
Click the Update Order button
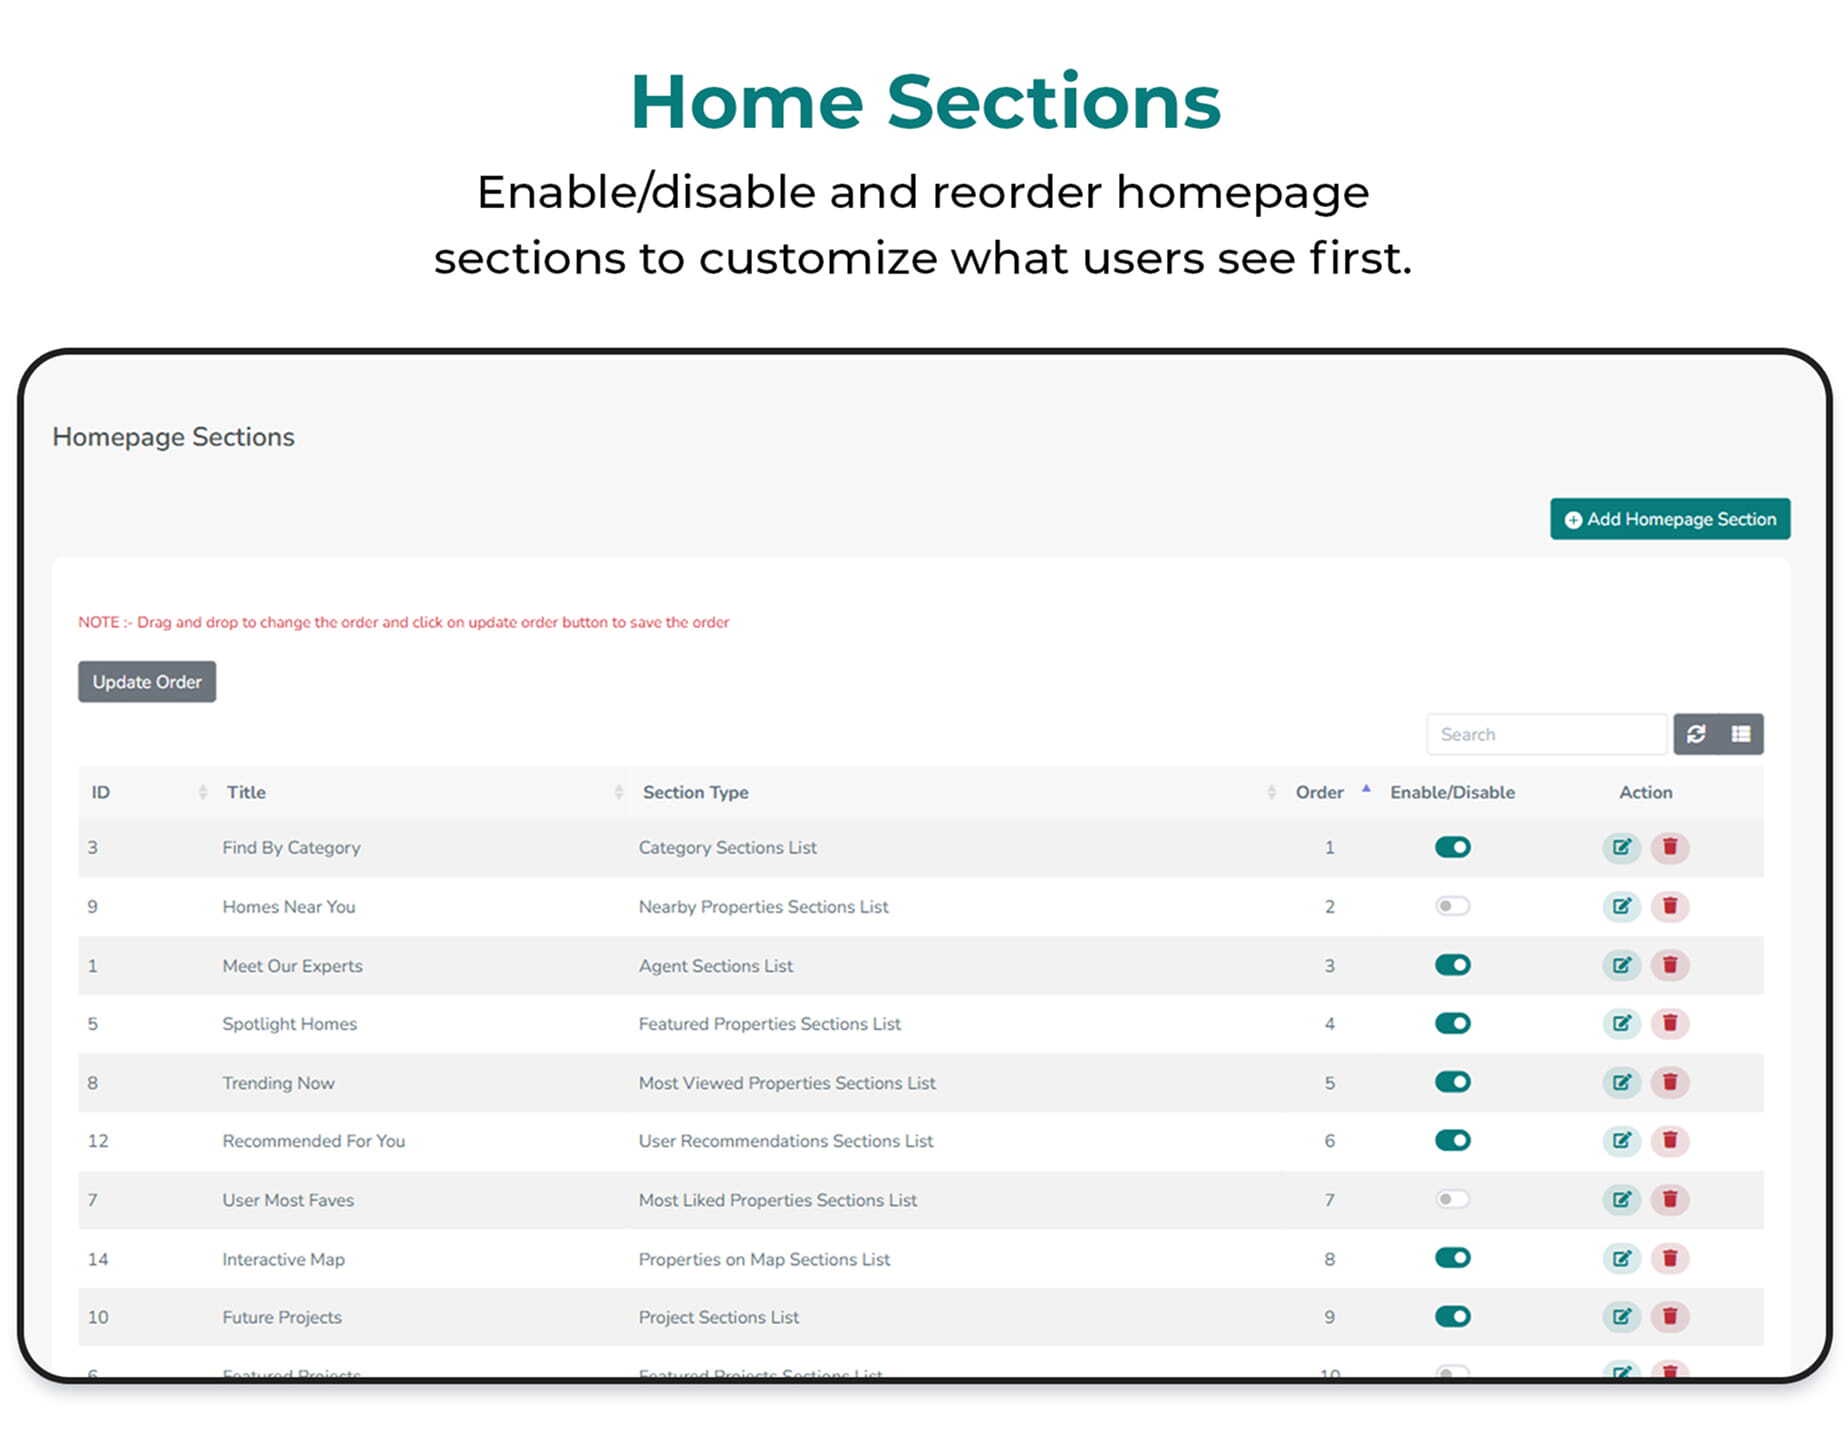[146, 681]
